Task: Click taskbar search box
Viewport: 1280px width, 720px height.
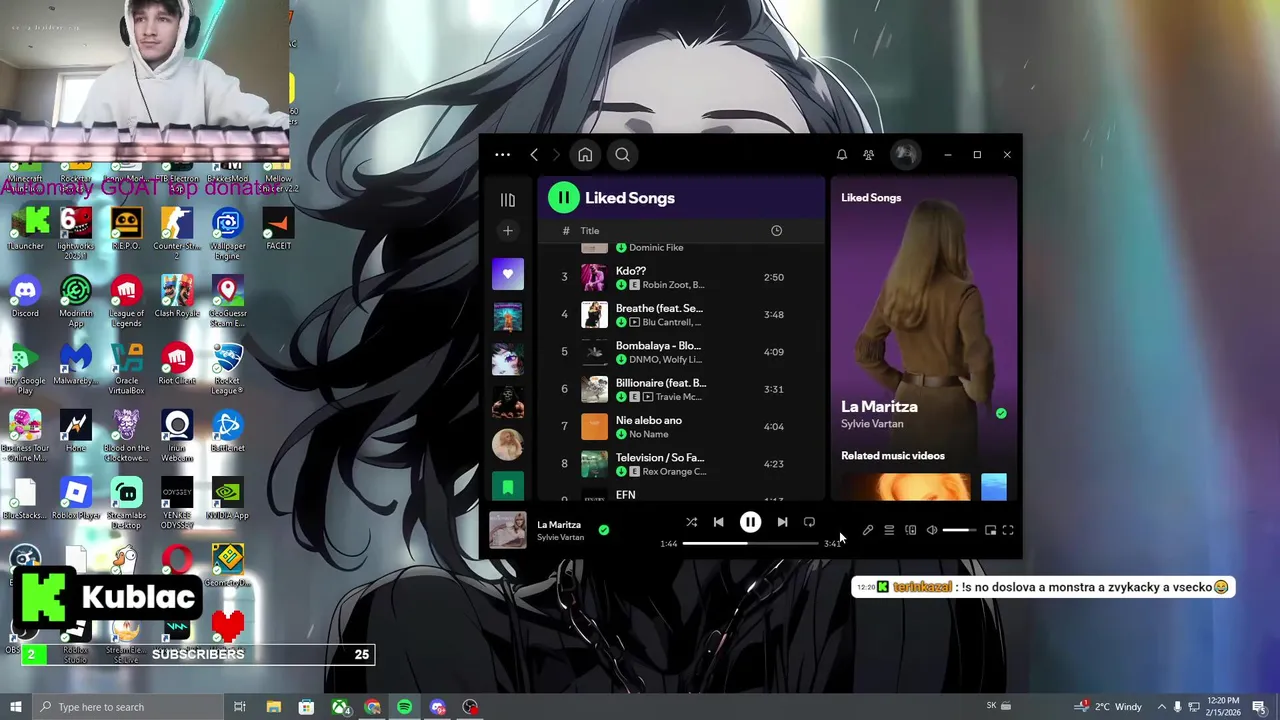Action: 130,707
